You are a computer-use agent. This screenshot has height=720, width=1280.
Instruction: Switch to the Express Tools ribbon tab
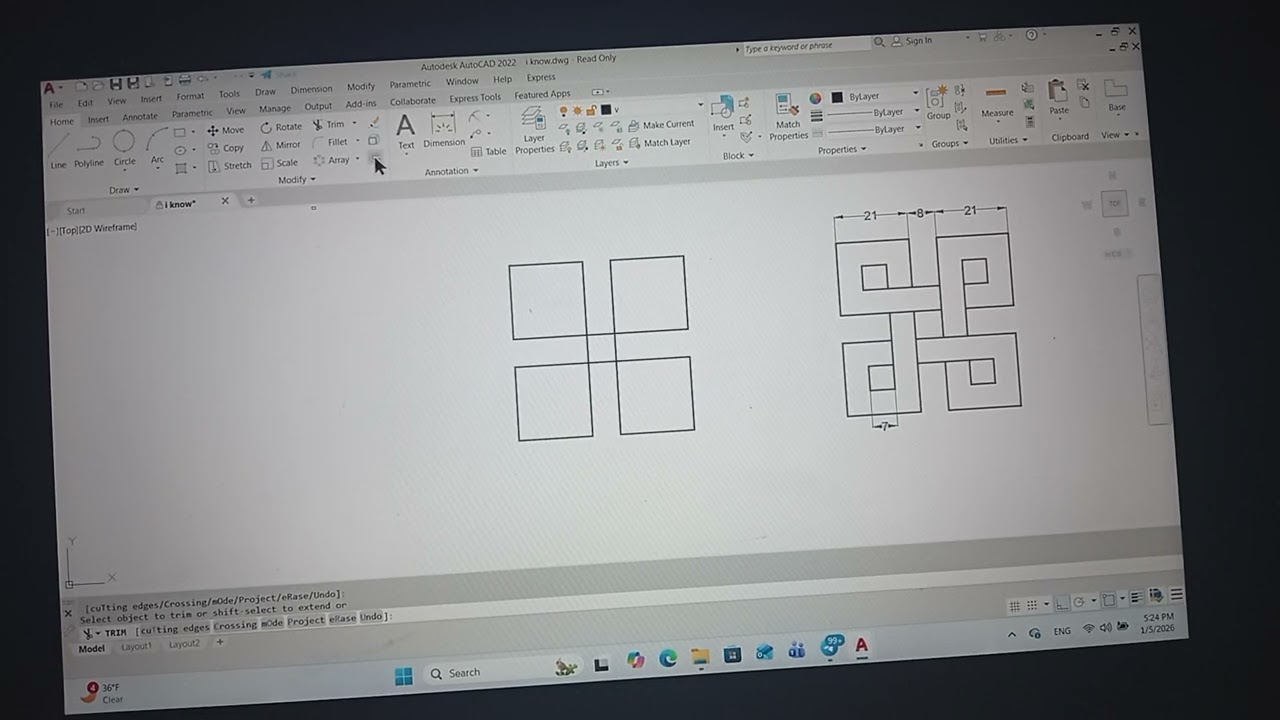coord(475,98)
